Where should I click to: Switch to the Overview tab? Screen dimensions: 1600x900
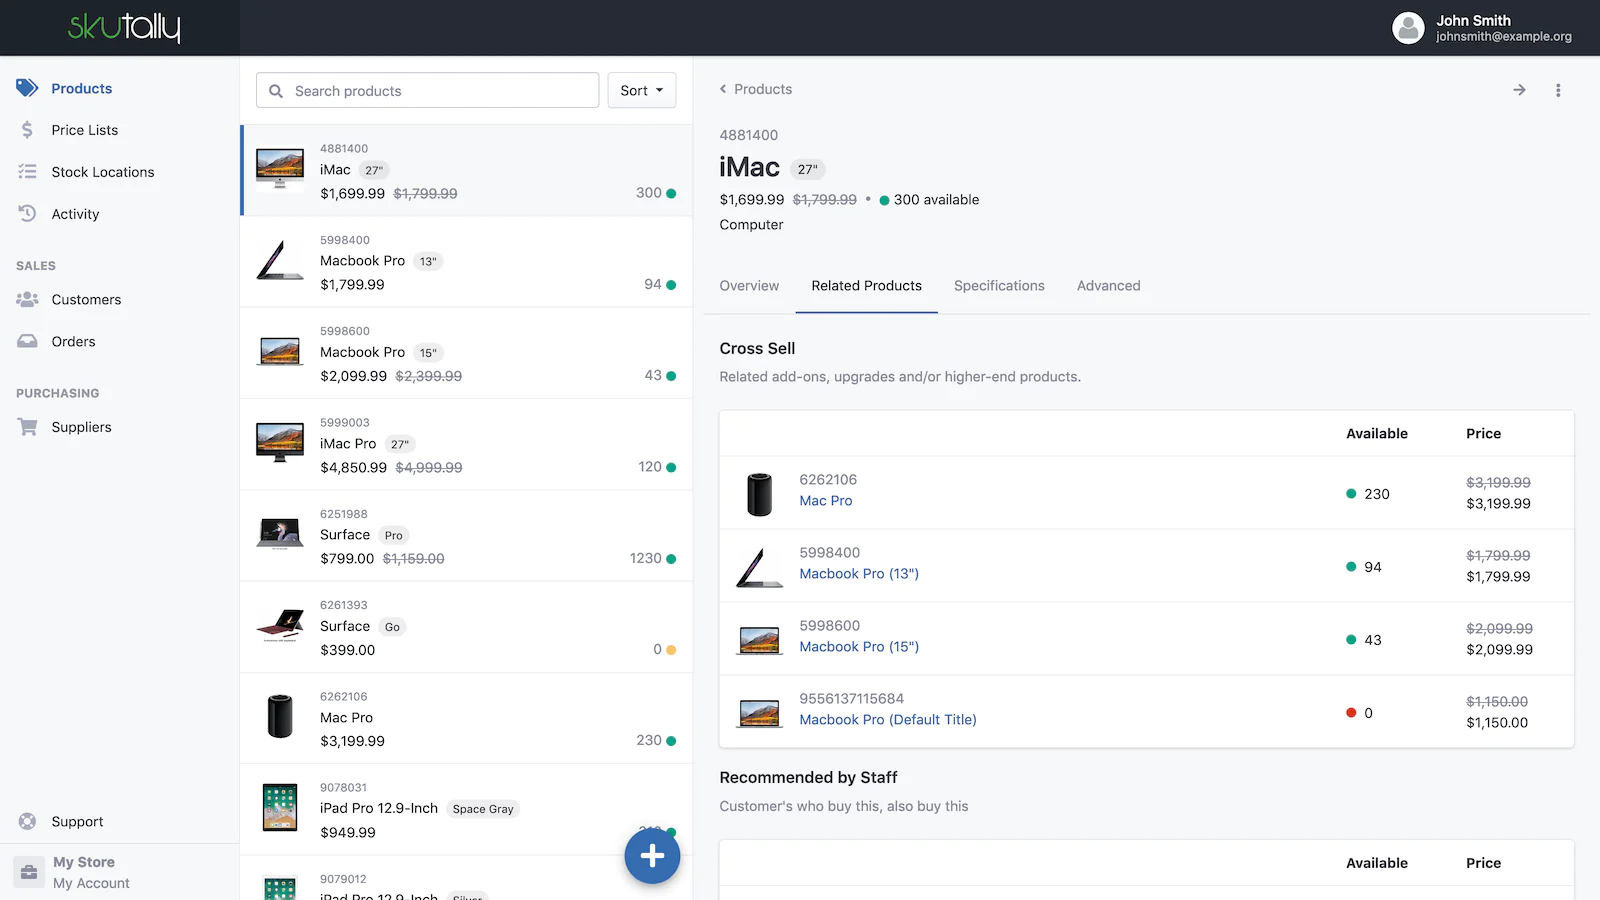[x=749, y=286]
